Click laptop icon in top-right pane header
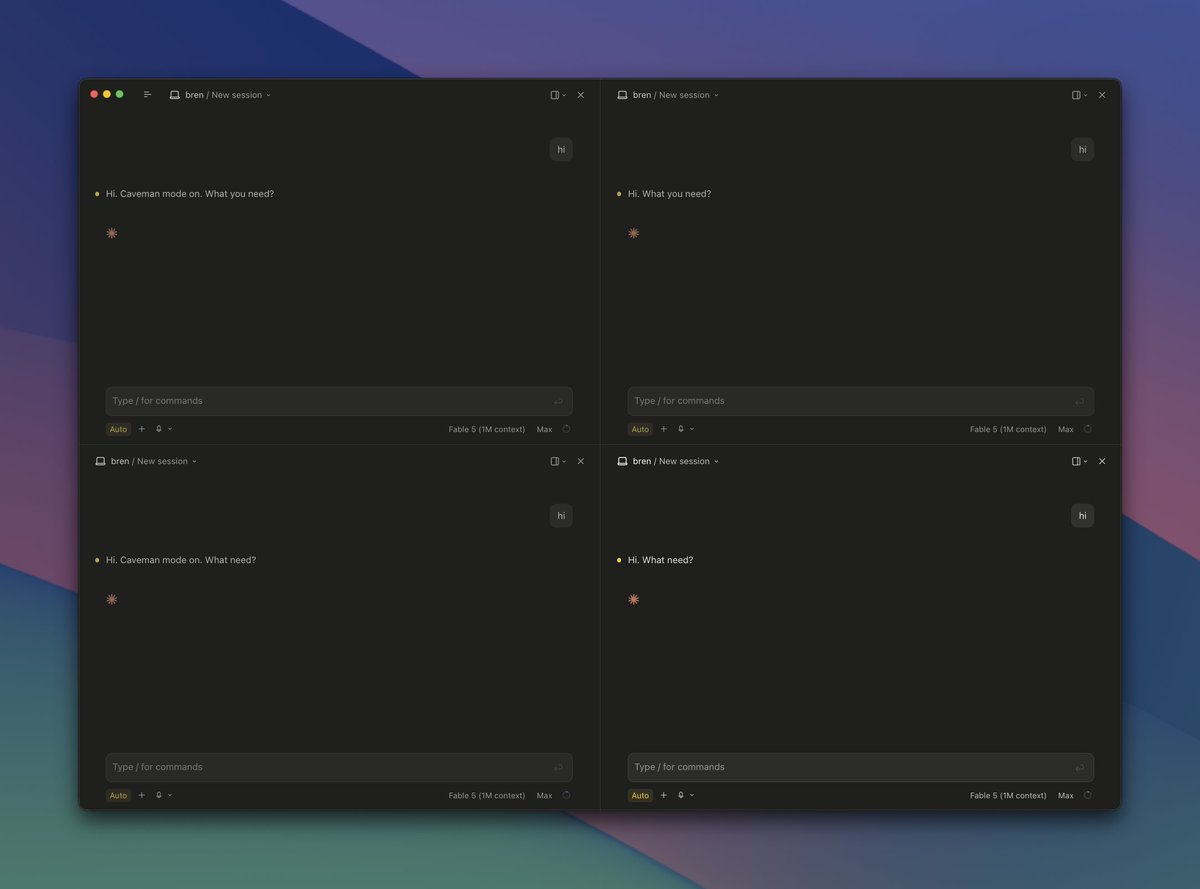Viewport: 1200px width, 889px height. (622, 95)
